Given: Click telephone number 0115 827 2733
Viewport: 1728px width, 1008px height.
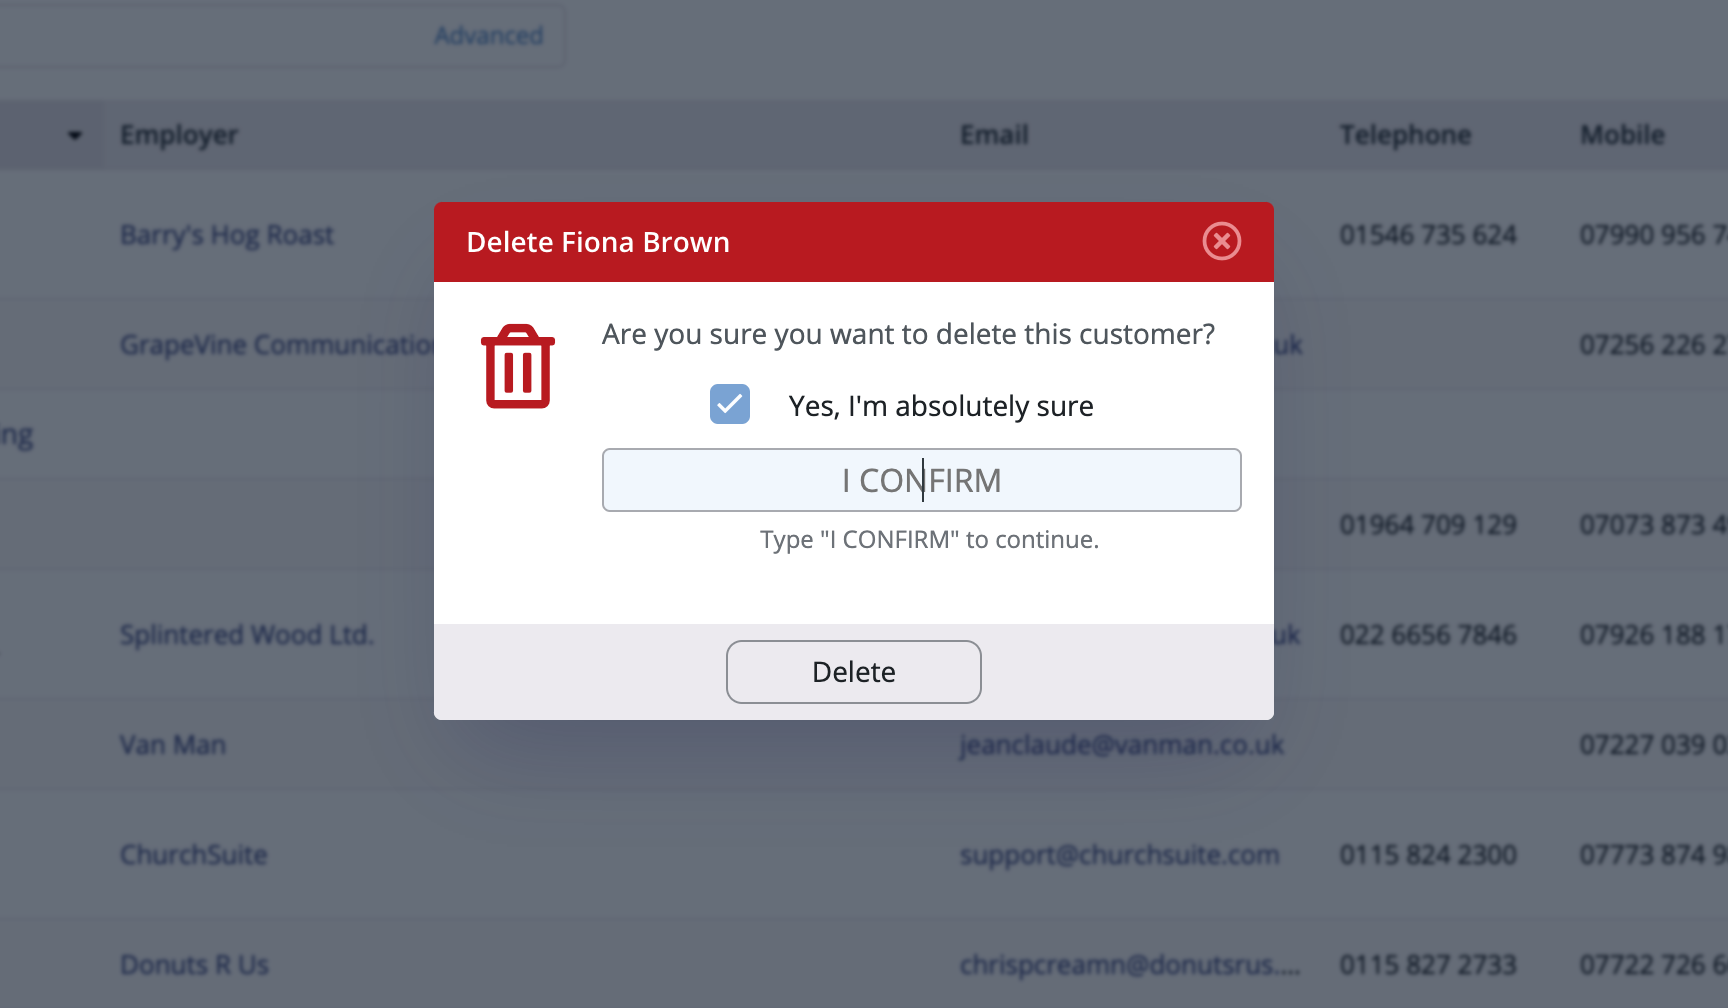Looking at the screenshot, I should [1428, 965].
